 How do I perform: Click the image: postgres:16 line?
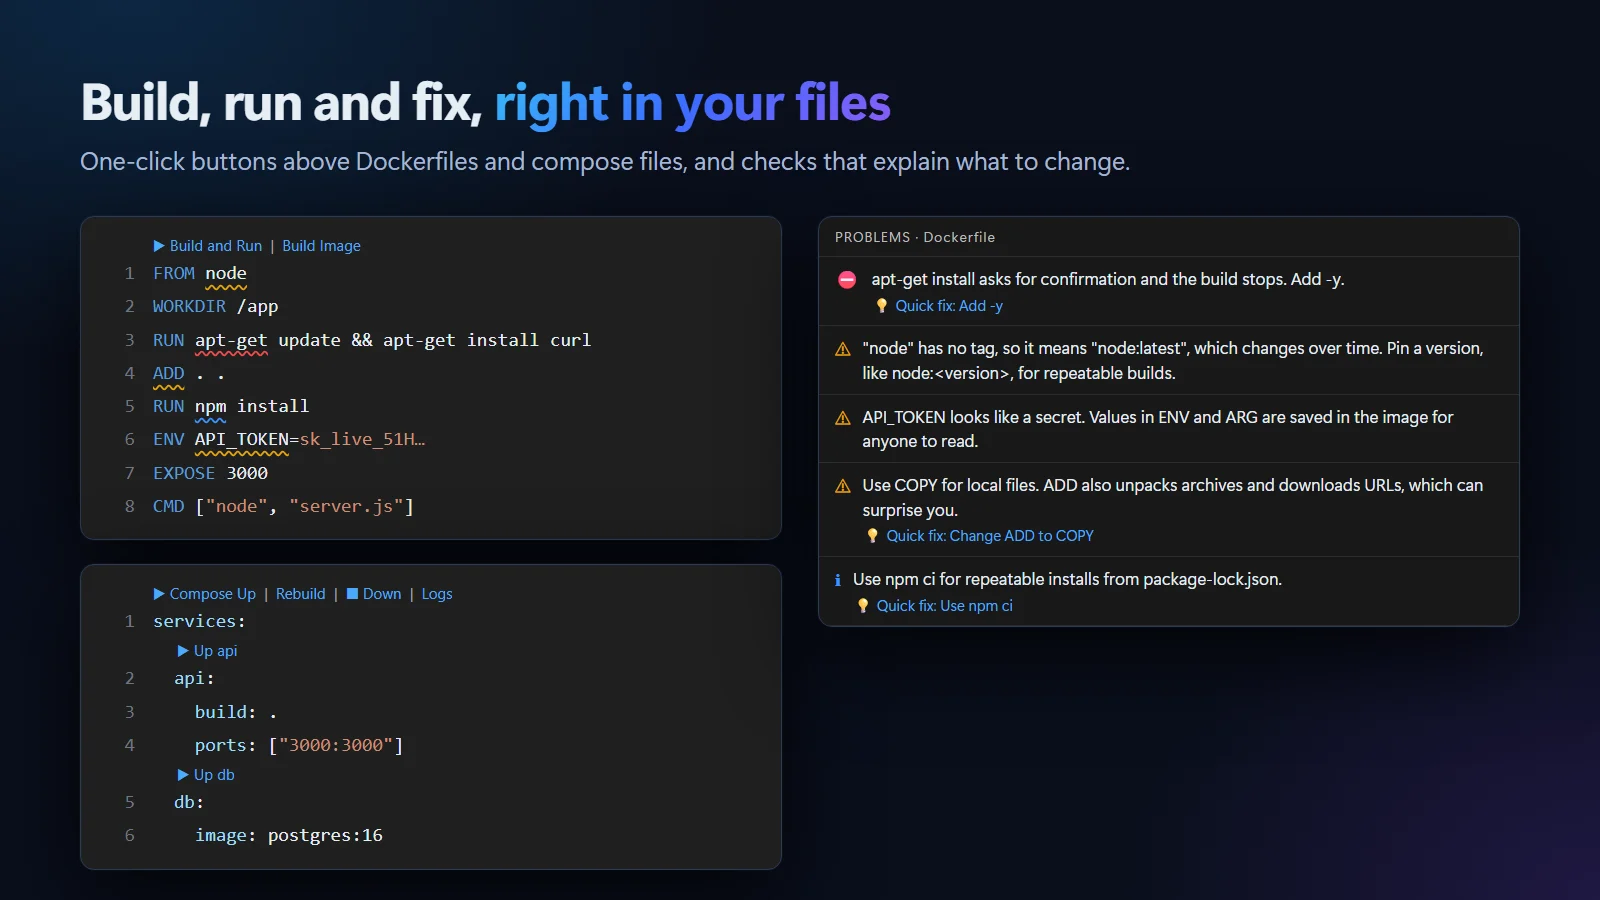point(289,836)
